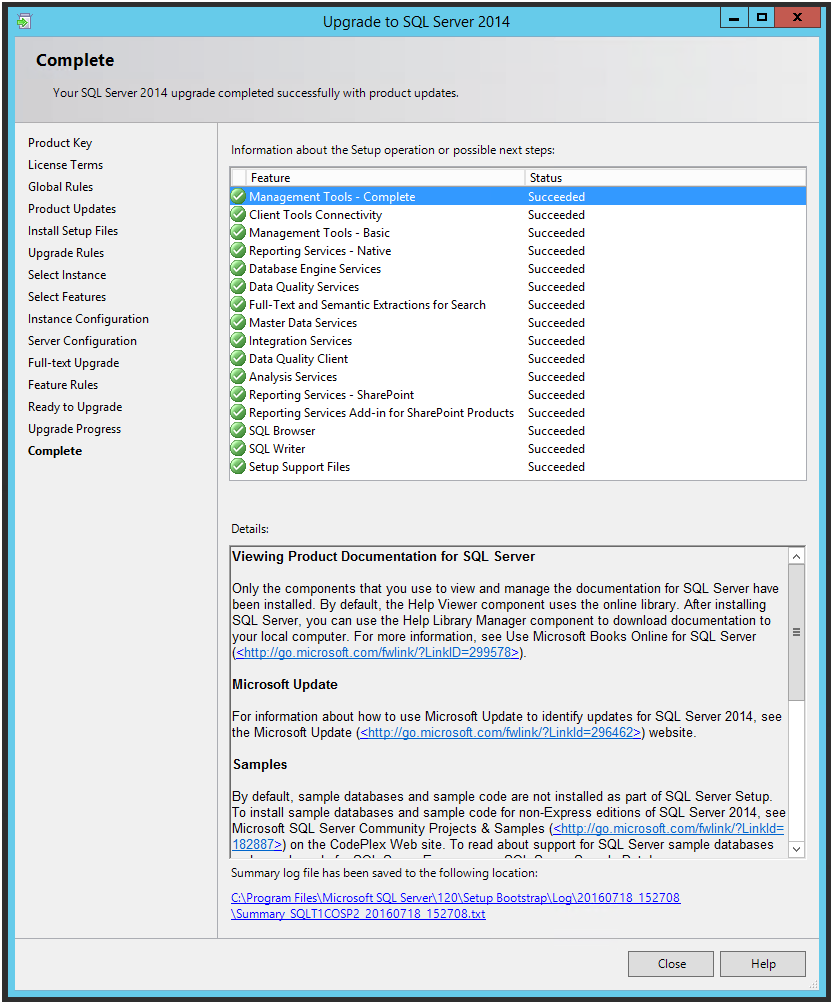Click green check icon beside SQL Browser
This screenshot has height=1004, width=833.
(x=238, y=430)
